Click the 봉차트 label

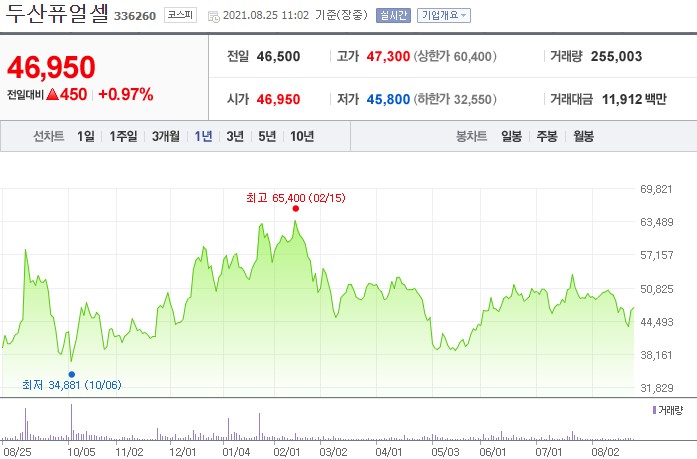tap(472, 136)
